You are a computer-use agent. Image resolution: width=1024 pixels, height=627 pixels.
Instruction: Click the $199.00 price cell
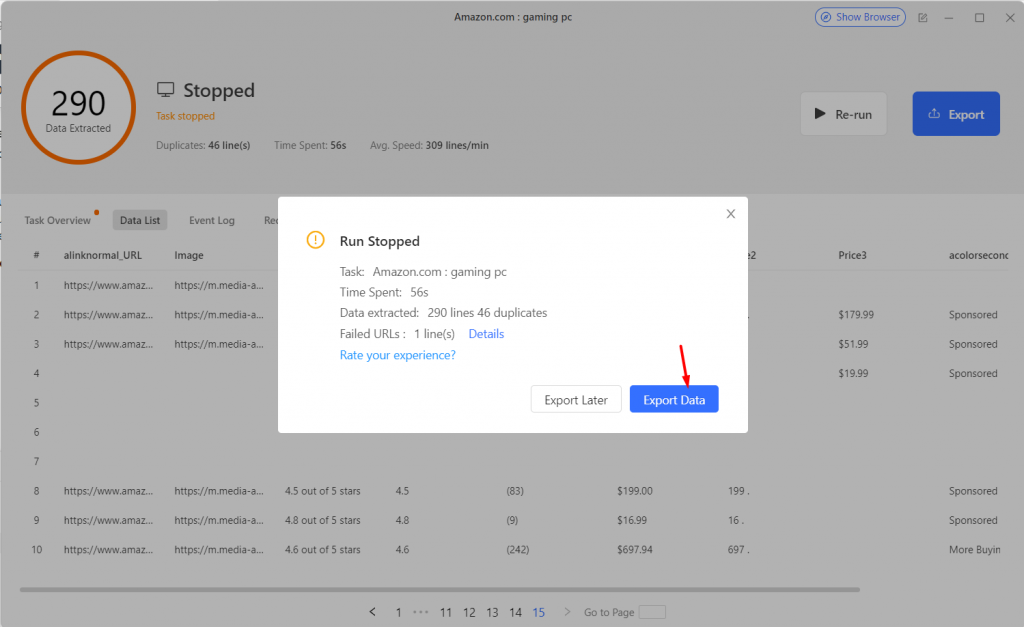[635, 491]
